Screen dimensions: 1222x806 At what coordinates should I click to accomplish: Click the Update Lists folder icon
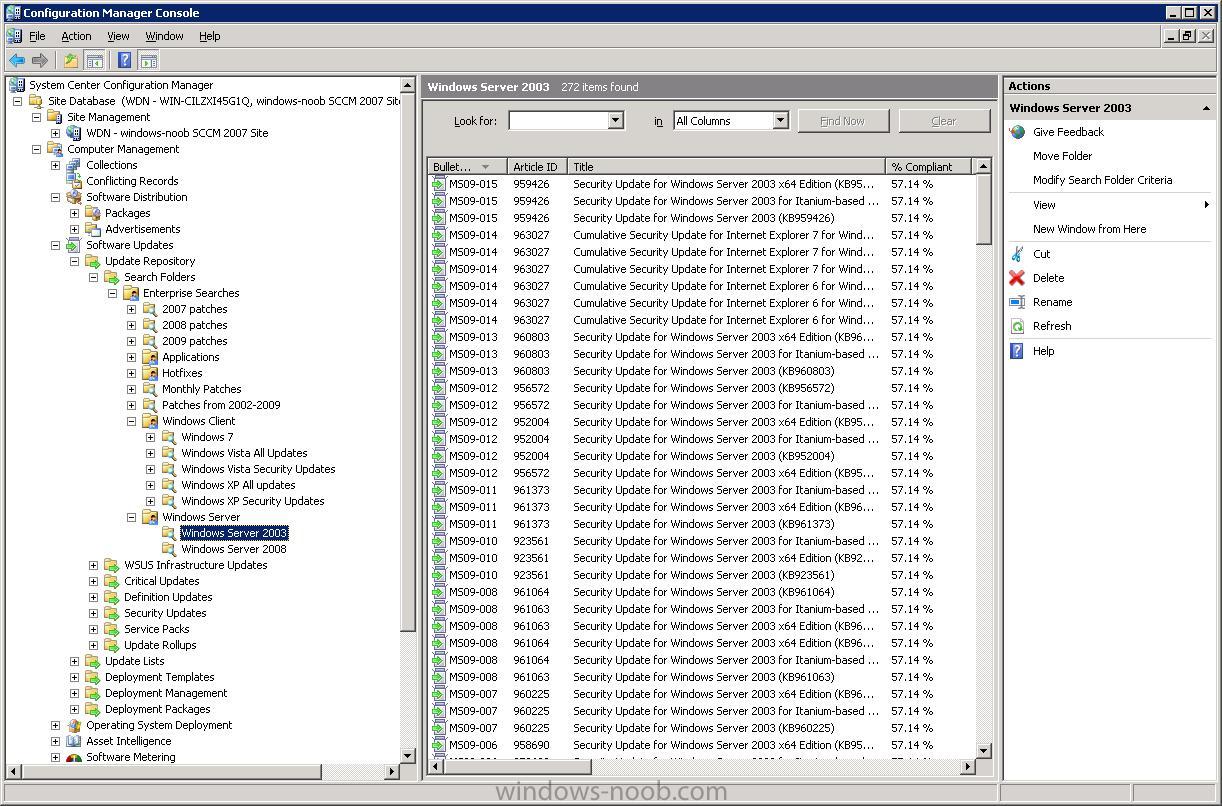pos(93,661)
